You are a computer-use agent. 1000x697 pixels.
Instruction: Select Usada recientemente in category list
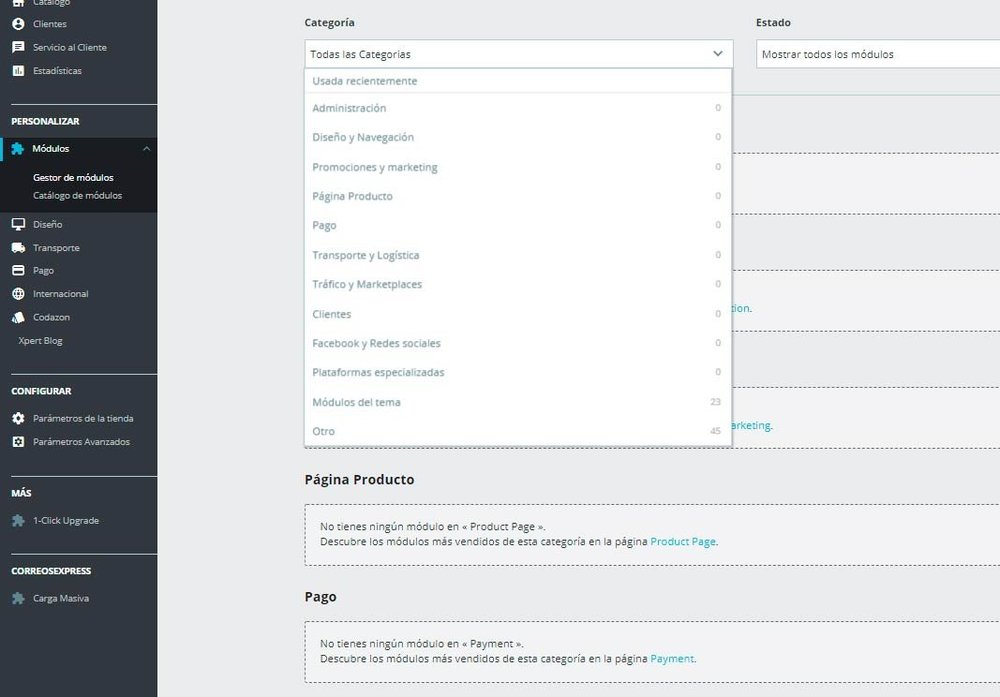pos(518,81)
